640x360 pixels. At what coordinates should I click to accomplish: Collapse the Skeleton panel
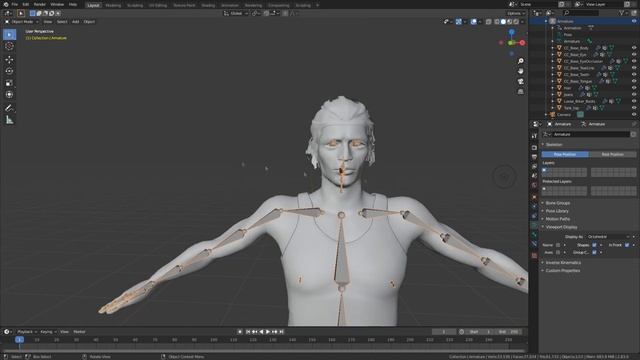coord(554,144)
